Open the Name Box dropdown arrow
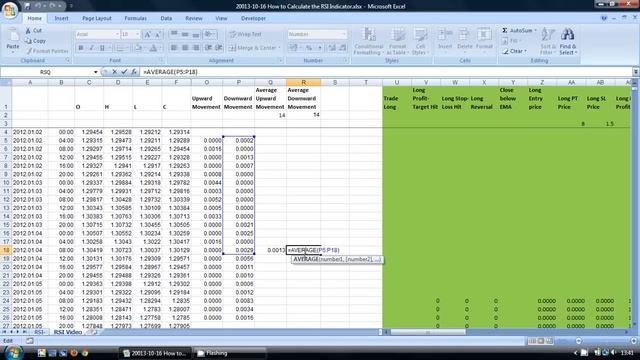The image size is (640, 360). click(96, 72)
